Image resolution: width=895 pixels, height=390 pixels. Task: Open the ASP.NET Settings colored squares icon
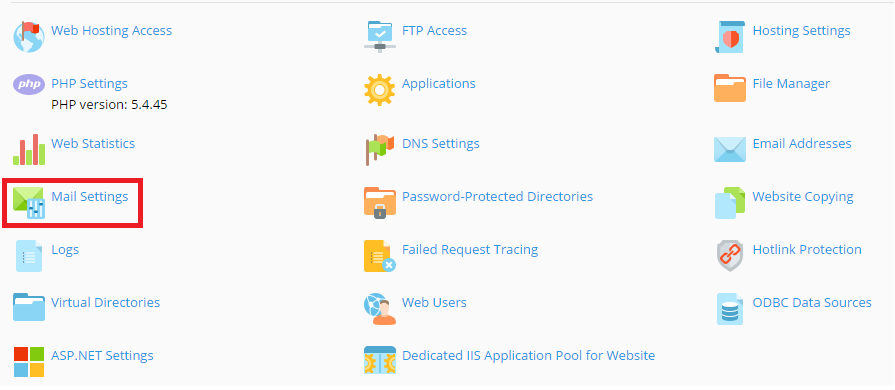(x=29, y=362)
